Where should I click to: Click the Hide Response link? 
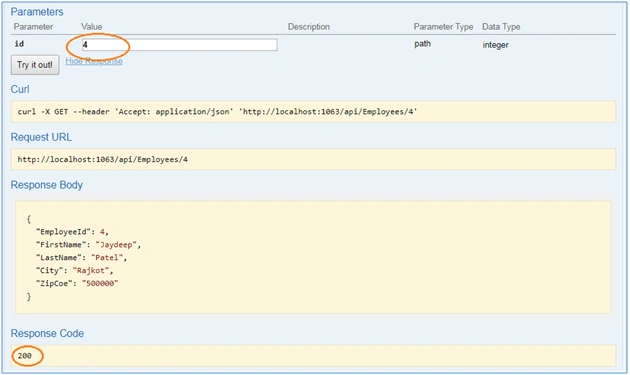tap(94, 61)
